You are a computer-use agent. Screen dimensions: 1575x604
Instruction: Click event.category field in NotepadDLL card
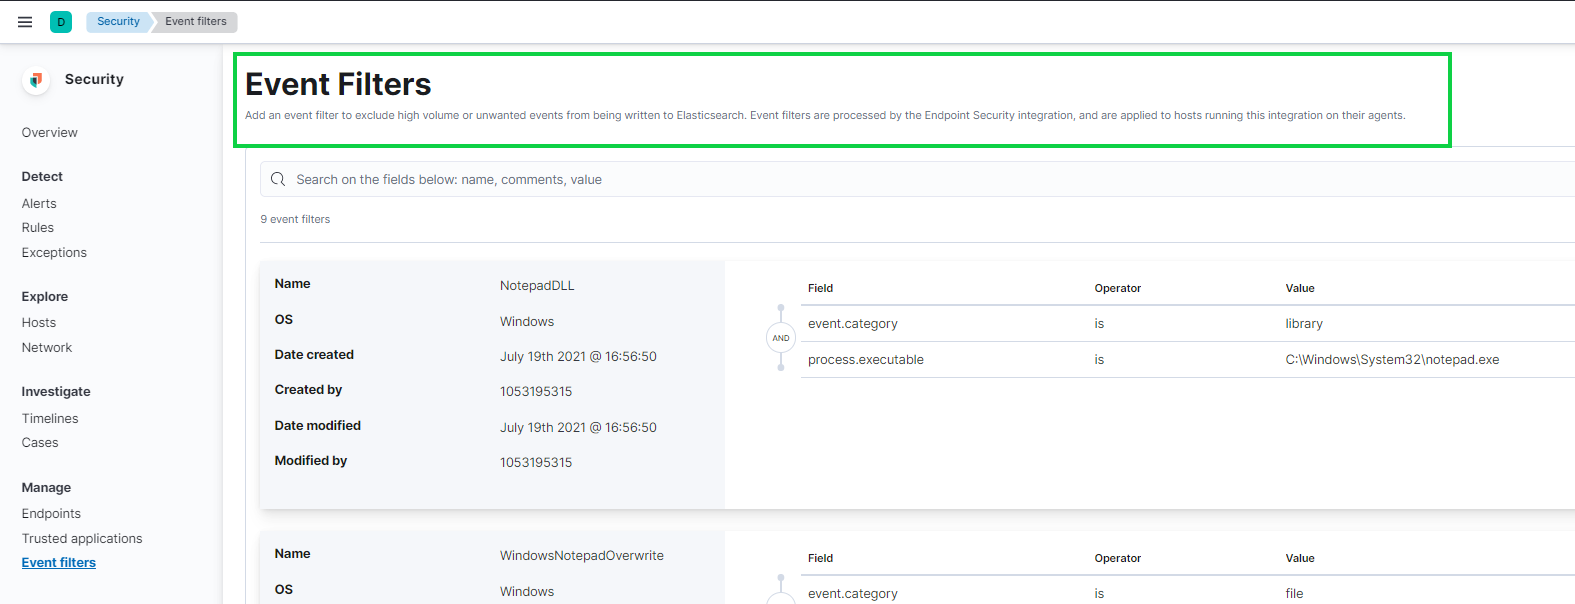click(x=853, y=323)
